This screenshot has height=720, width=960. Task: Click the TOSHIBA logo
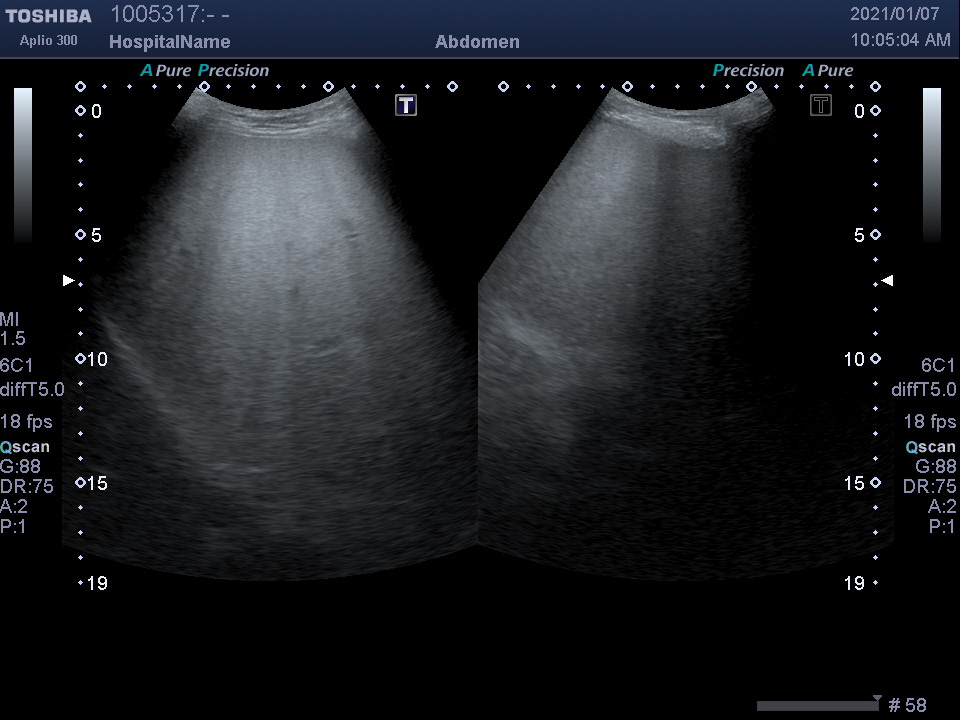pos(48,16)
